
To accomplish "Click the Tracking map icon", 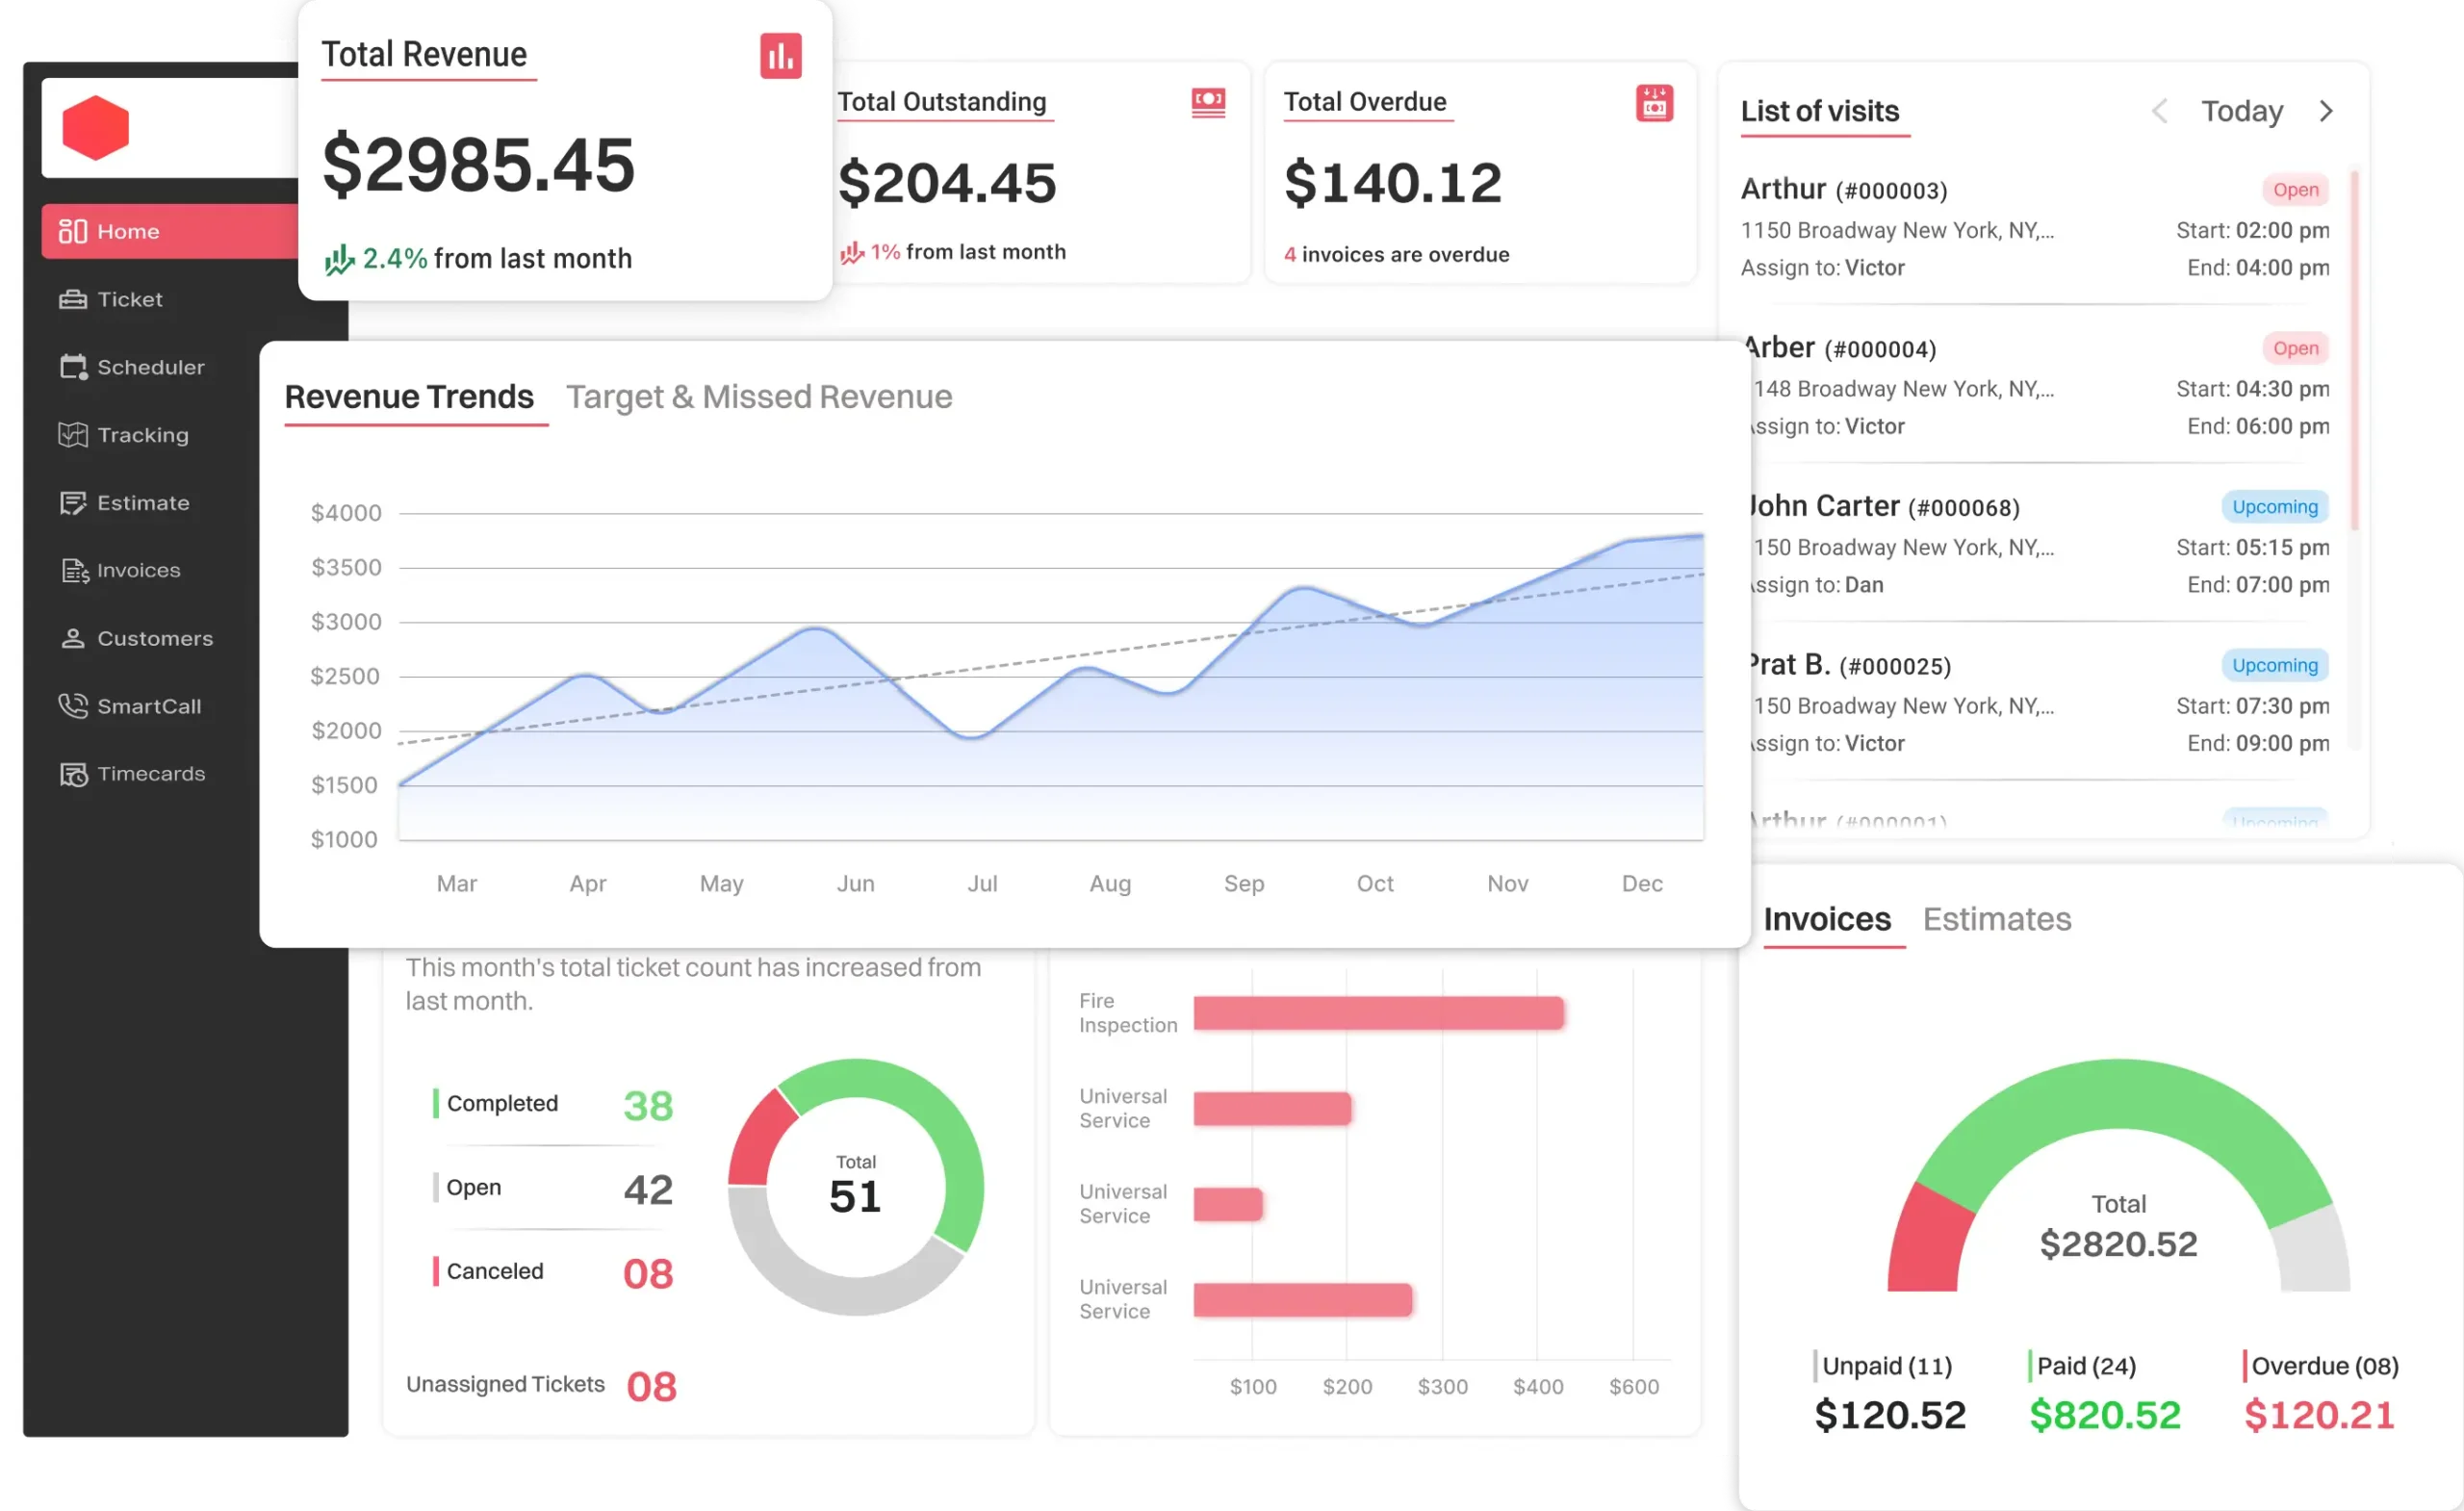I will point(72,435).
